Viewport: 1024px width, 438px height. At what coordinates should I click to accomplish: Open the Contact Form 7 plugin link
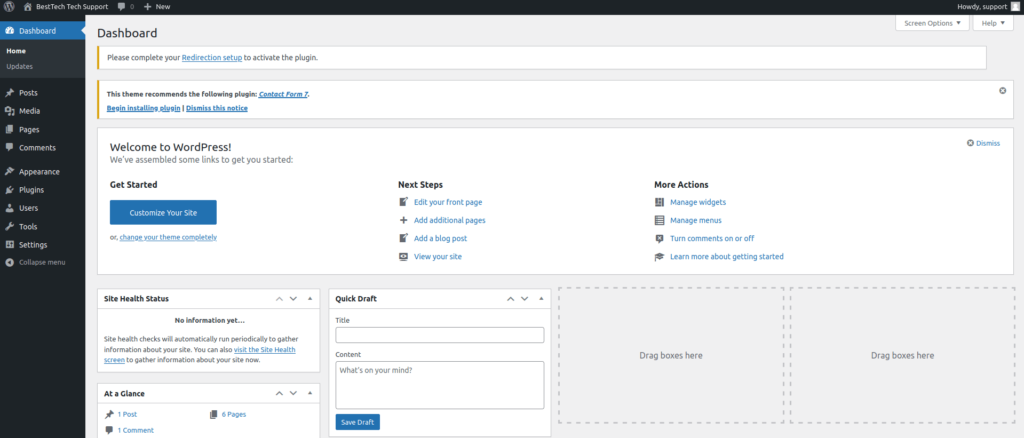point(283,94)
